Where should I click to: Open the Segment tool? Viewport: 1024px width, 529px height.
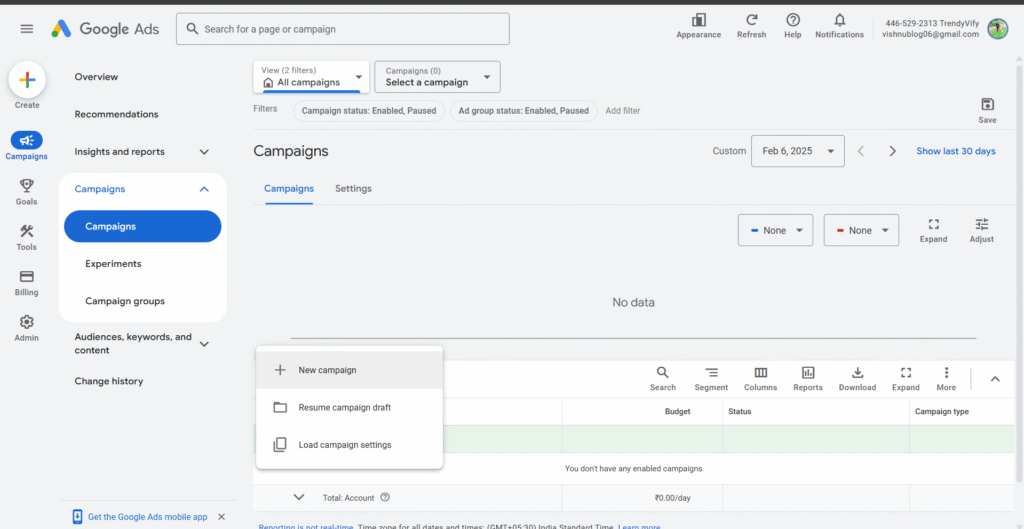click(711, 379)
